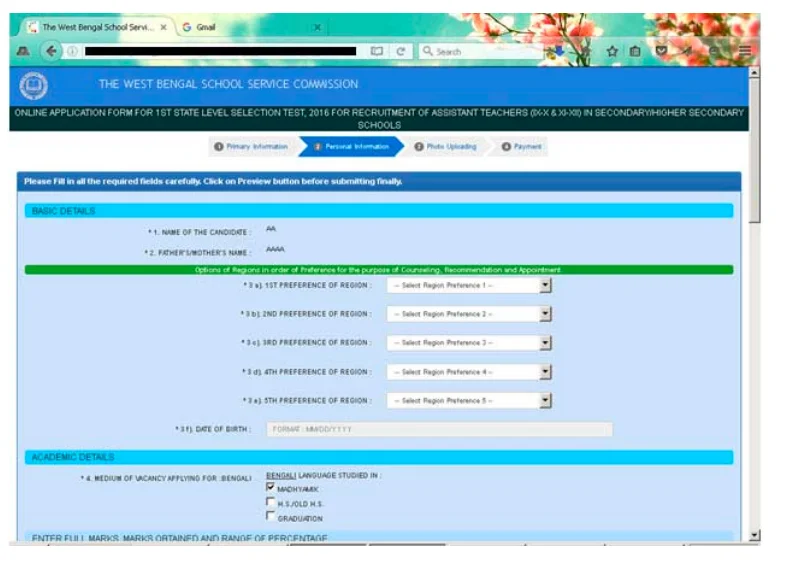Image resolution: width=791 pixels, height=565 pixels.
Task: Check the H.S./Old H.S. checkbox
Action: click(270, 503)
